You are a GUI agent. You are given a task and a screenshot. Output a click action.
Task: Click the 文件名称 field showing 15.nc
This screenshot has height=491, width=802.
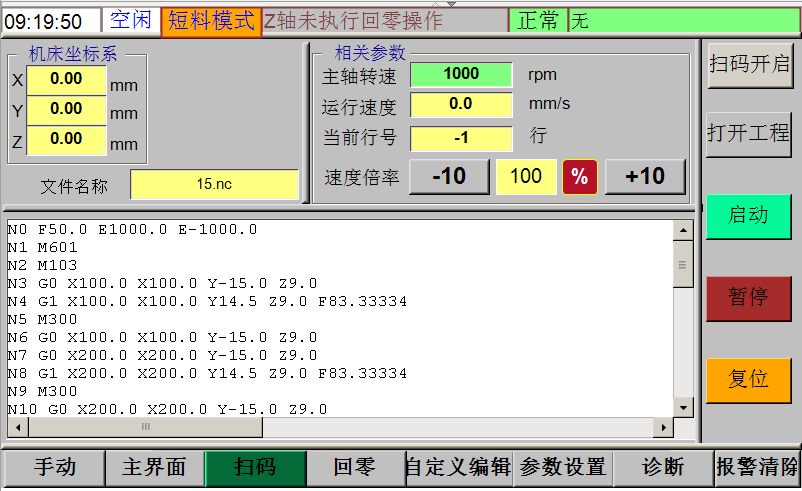pos(214,185)
